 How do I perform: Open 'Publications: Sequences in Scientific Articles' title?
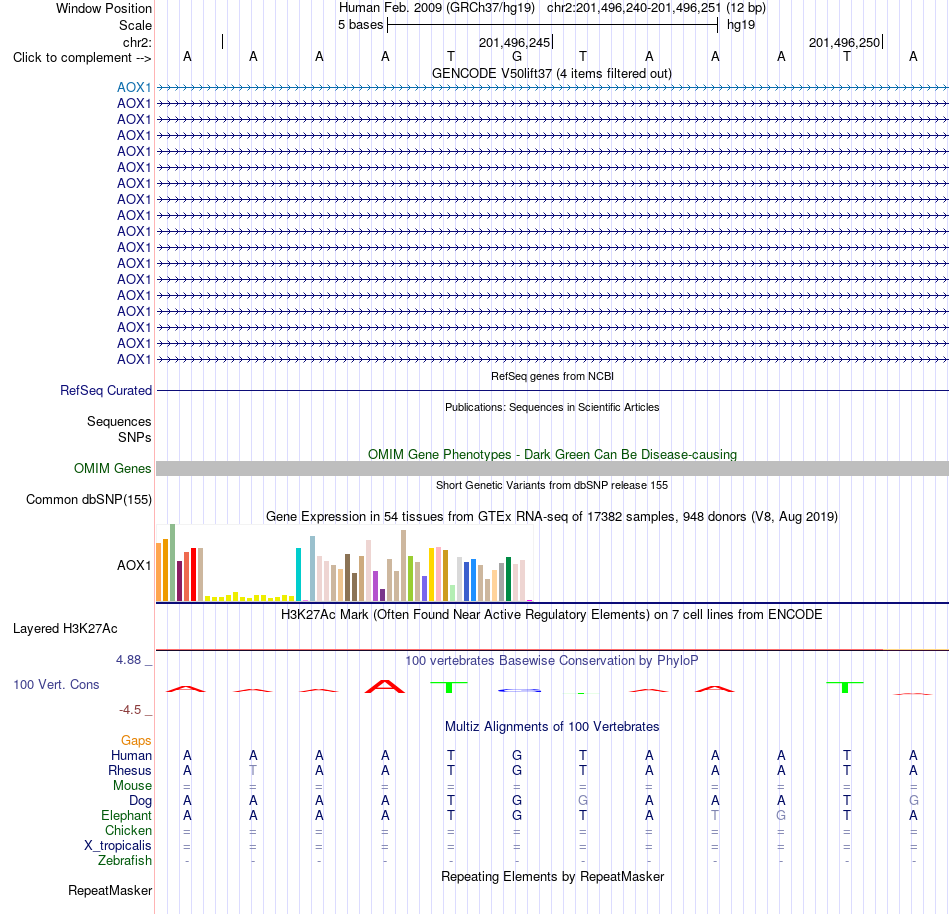point(552,407)
